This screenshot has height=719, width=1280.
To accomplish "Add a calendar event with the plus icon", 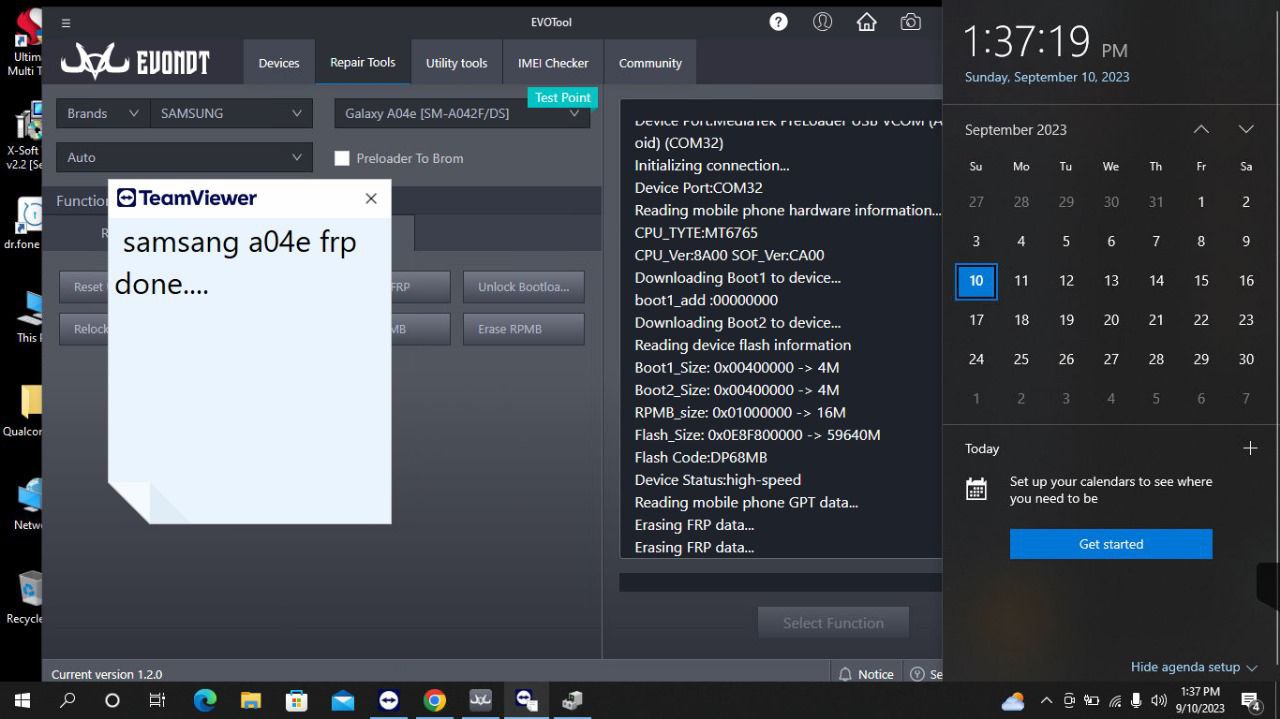I will click(1250, 448).
